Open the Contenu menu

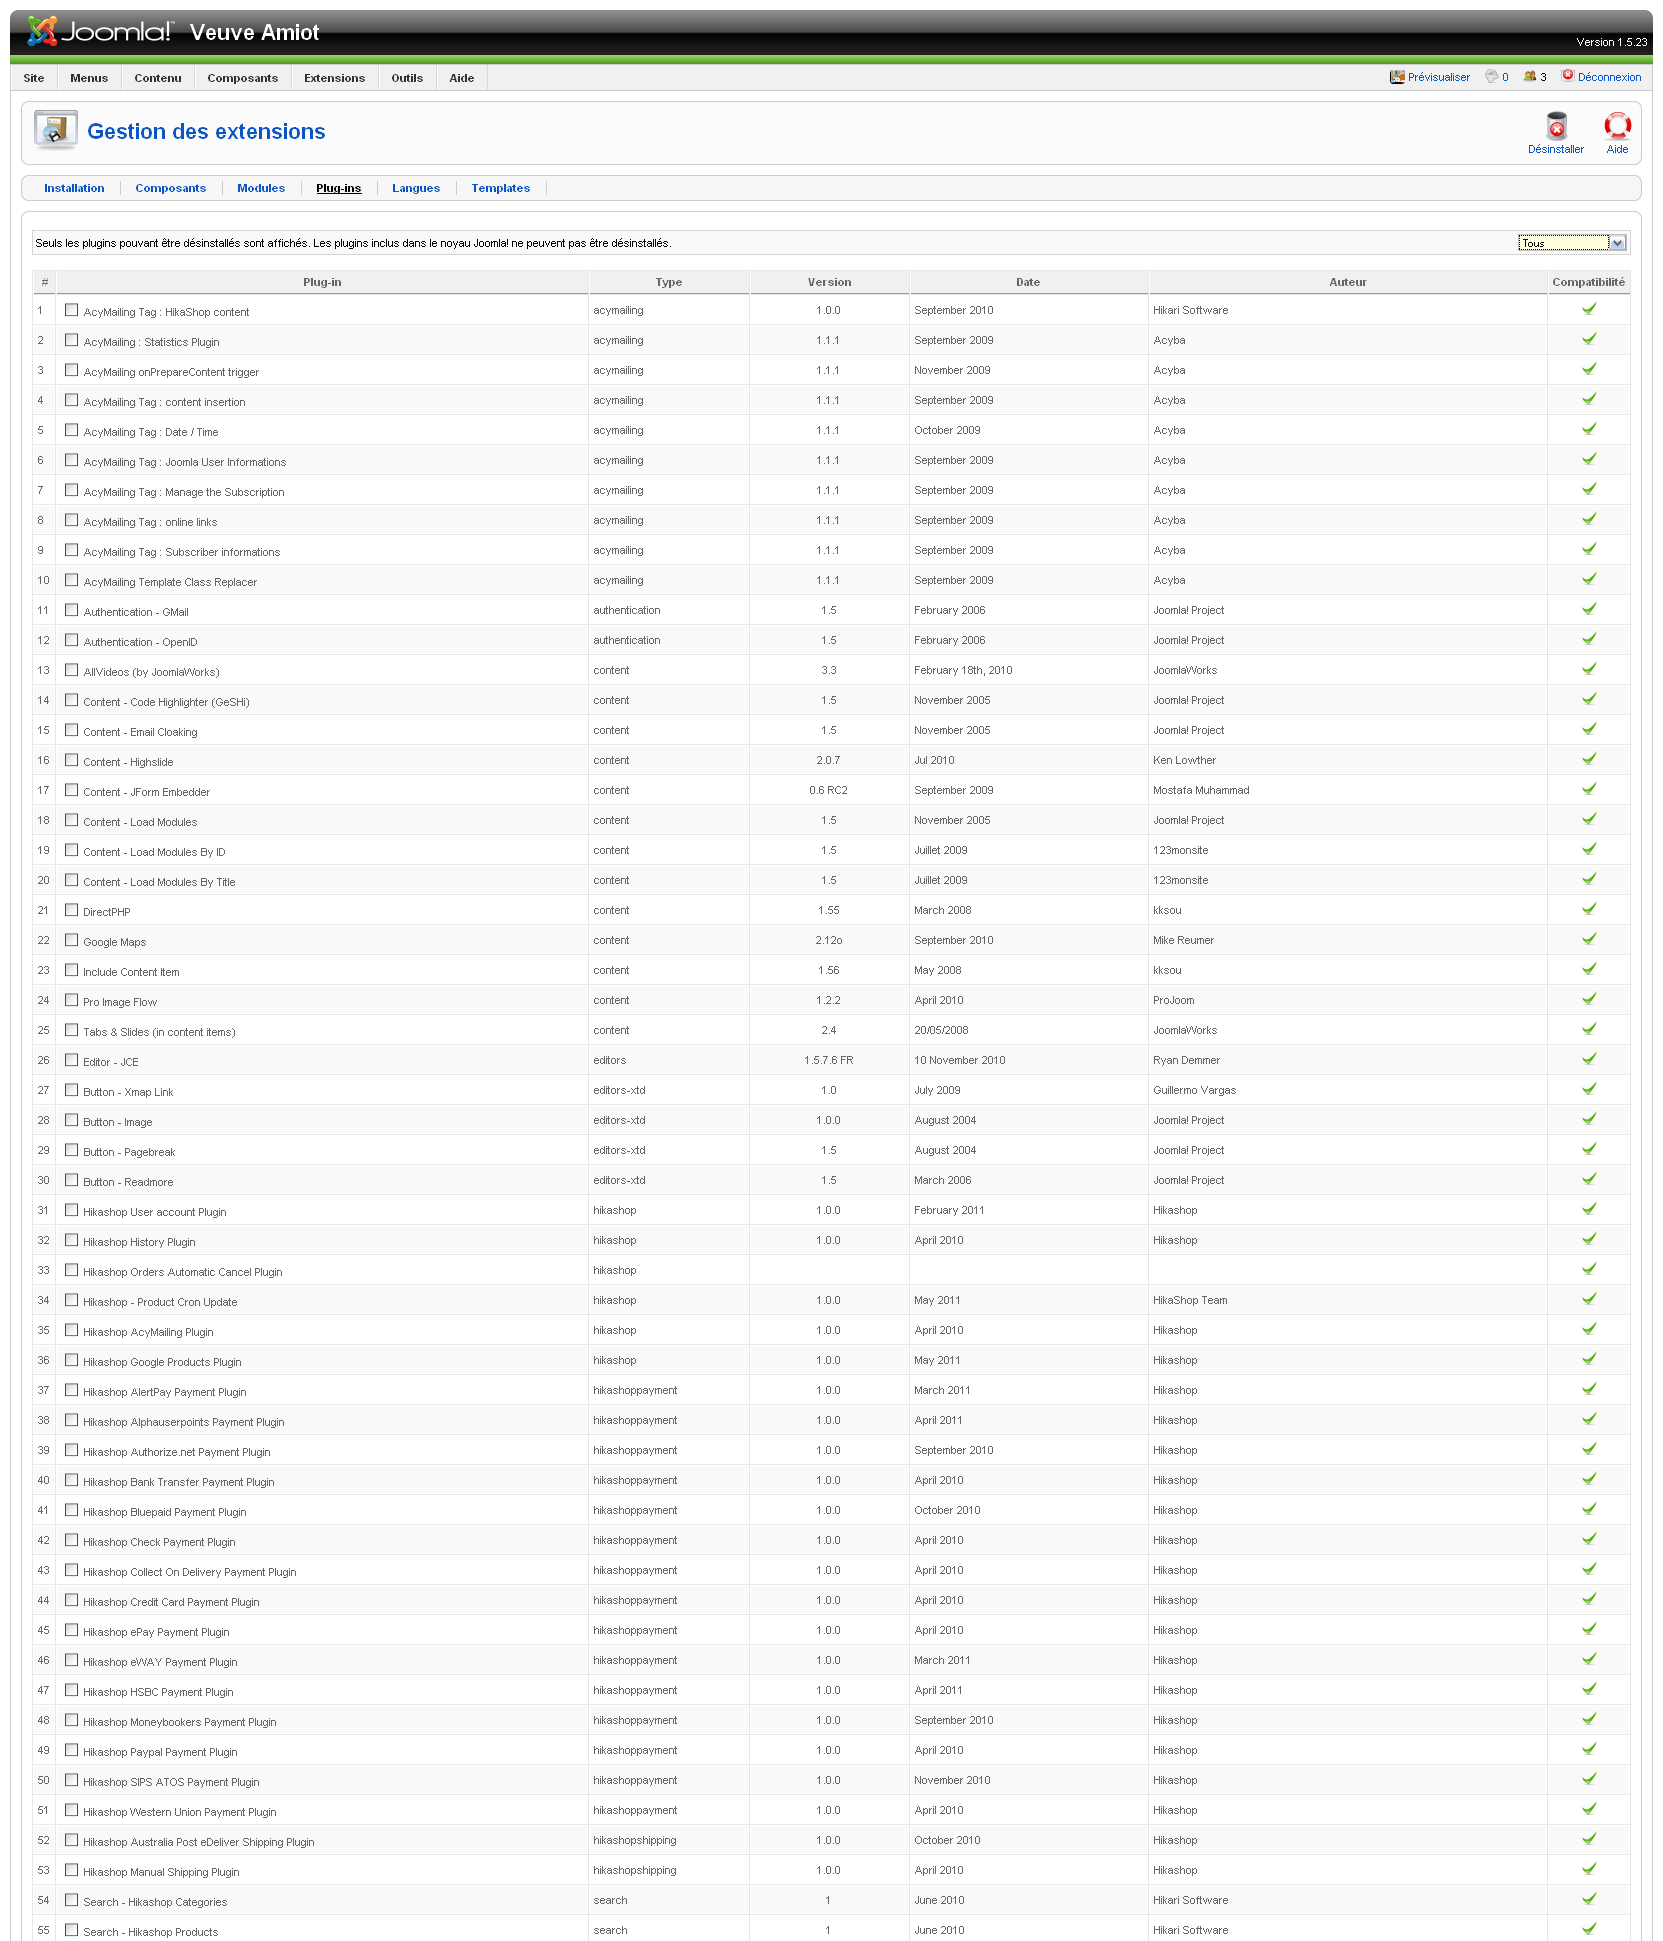[158, 78]
